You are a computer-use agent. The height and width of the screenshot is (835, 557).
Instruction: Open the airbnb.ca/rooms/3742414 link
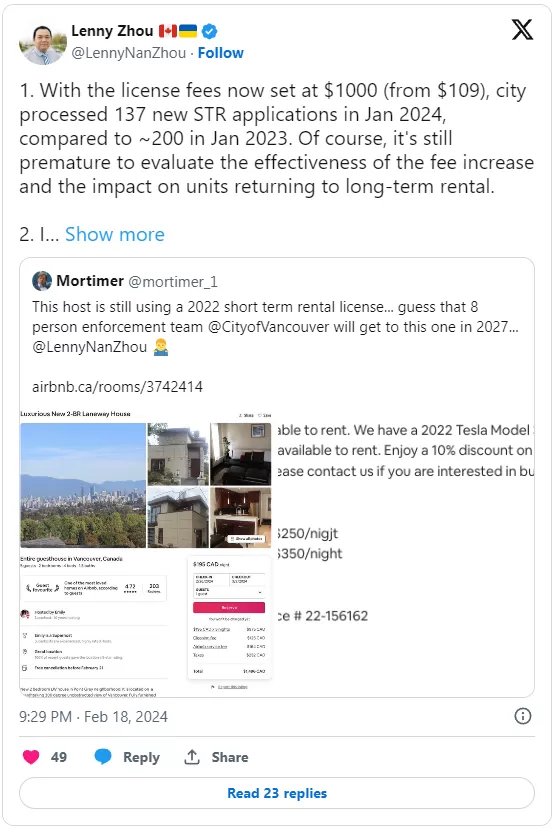(117, 387)
